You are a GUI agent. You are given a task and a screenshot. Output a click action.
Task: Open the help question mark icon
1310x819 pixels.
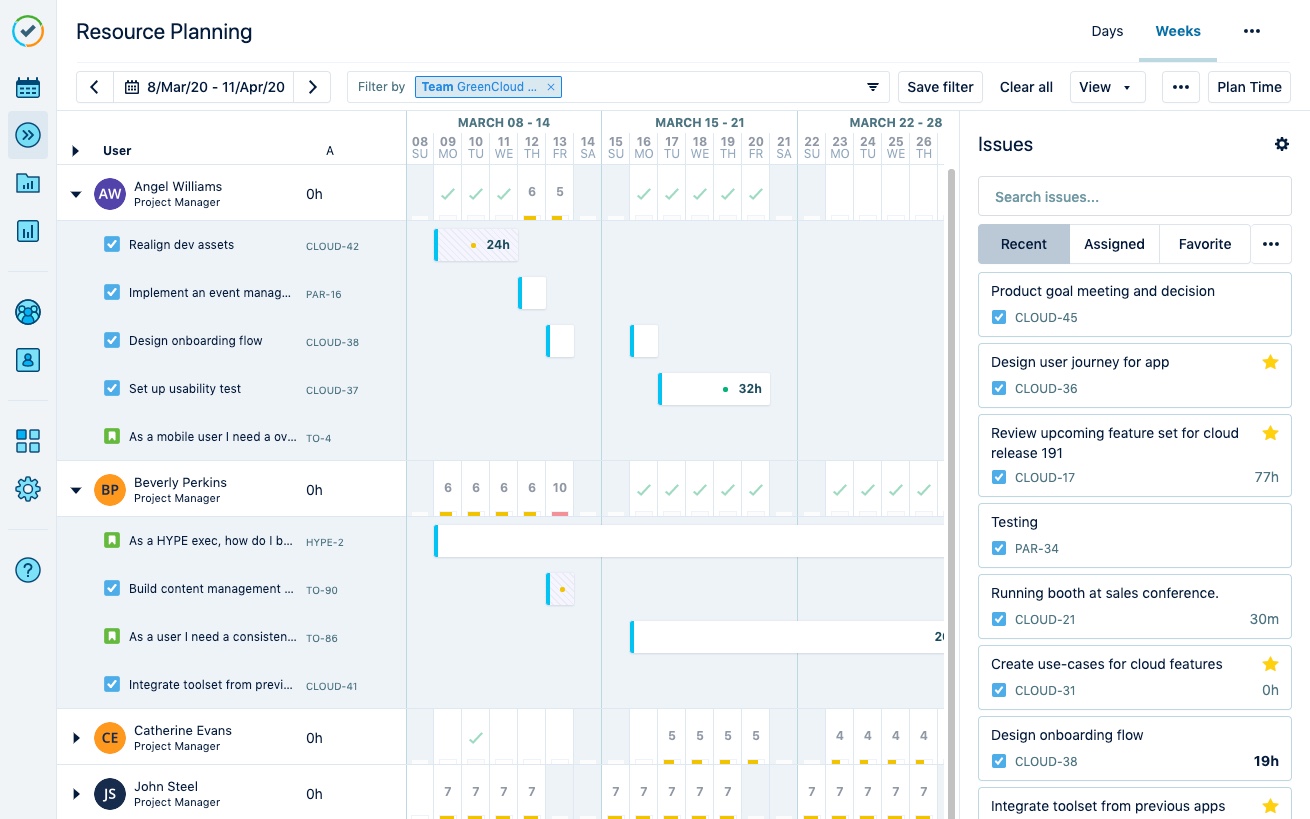(x=28, y=570)
